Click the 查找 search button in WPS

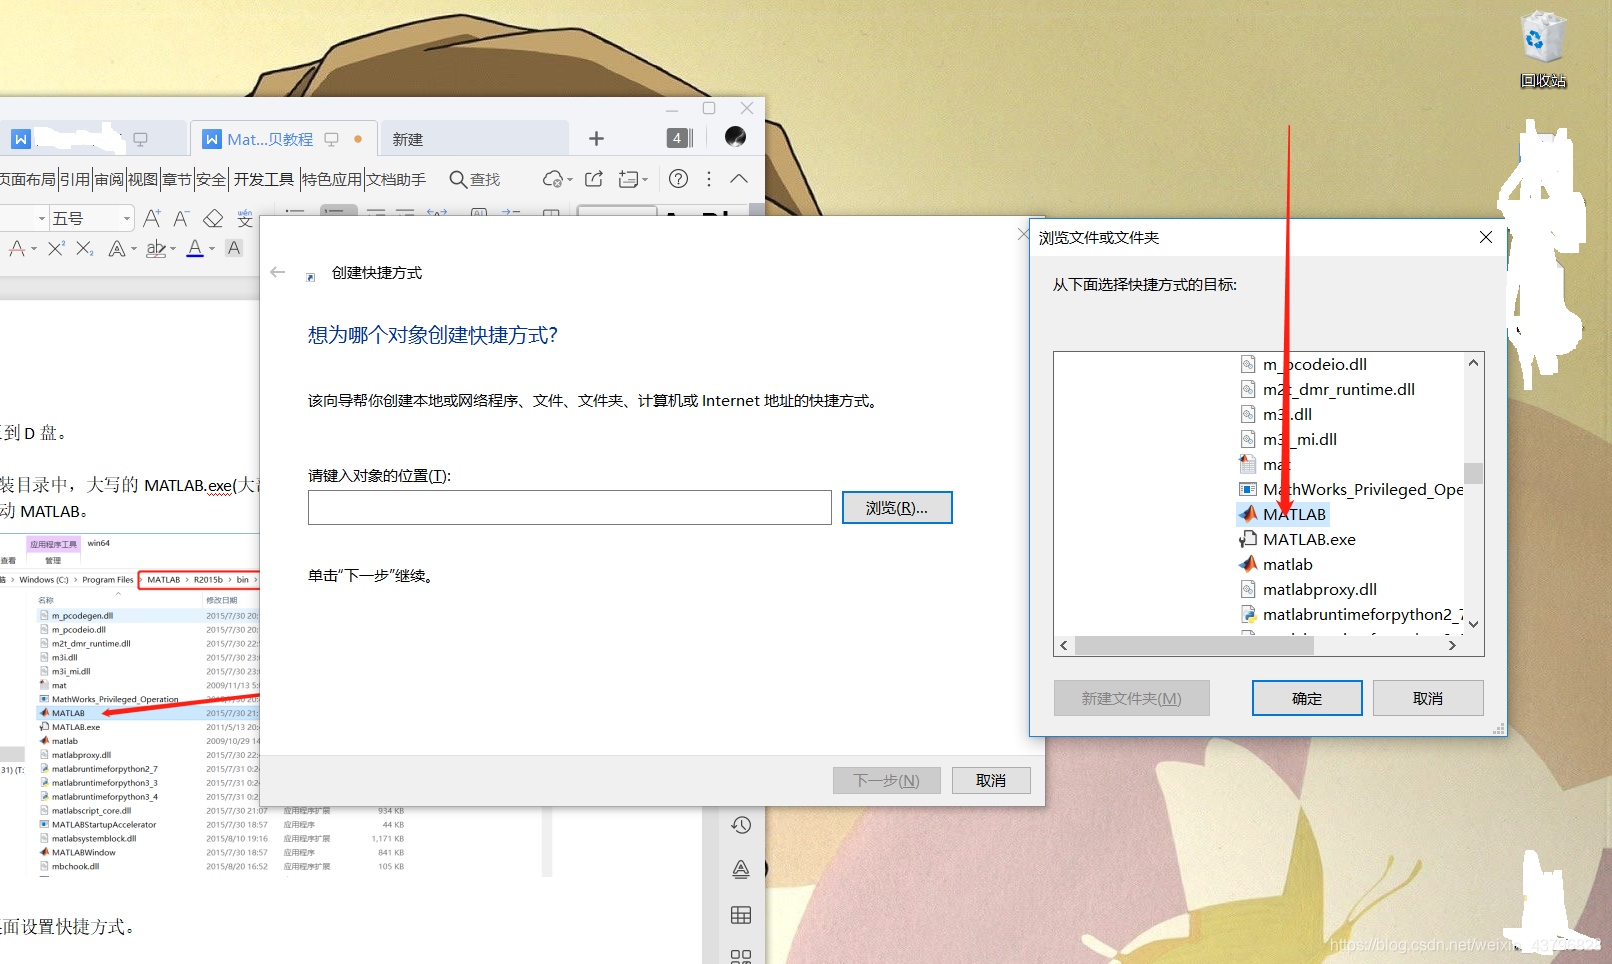(x=474, y=179)
